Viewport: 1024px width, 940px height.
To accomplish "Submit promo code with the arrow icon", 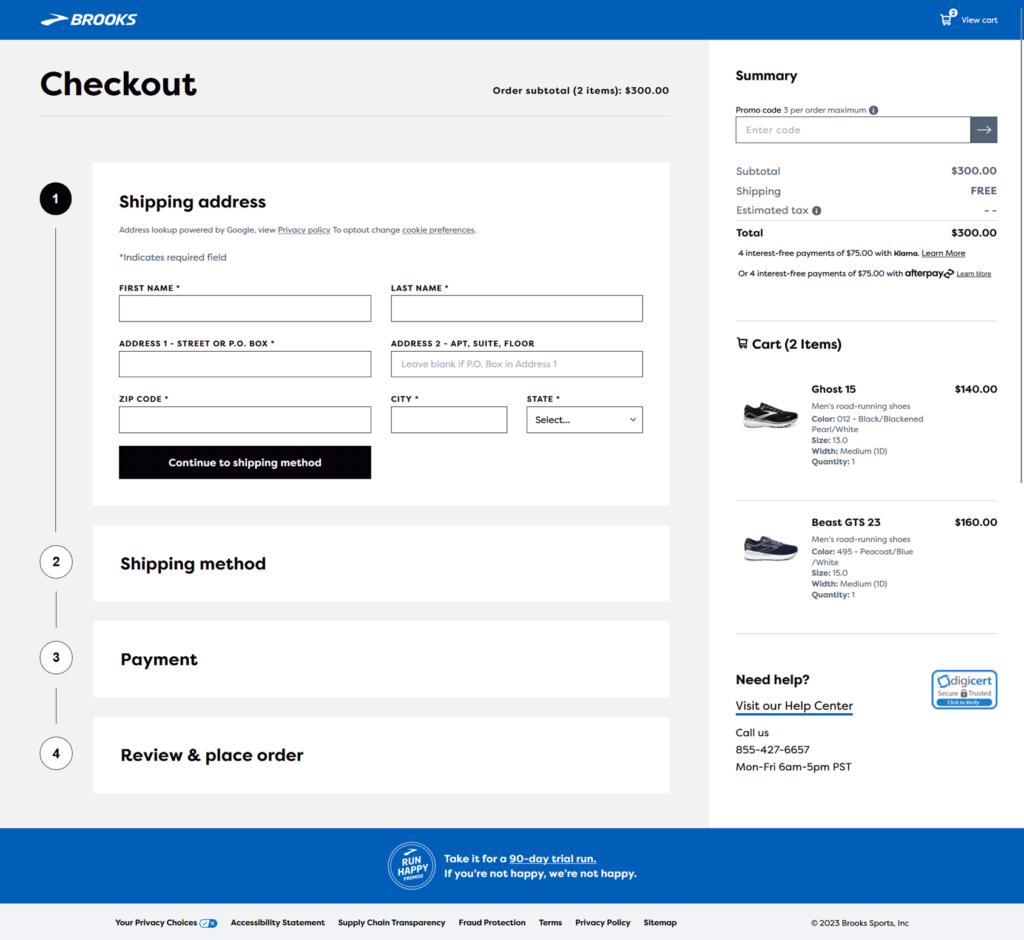I will pos(983,129).
